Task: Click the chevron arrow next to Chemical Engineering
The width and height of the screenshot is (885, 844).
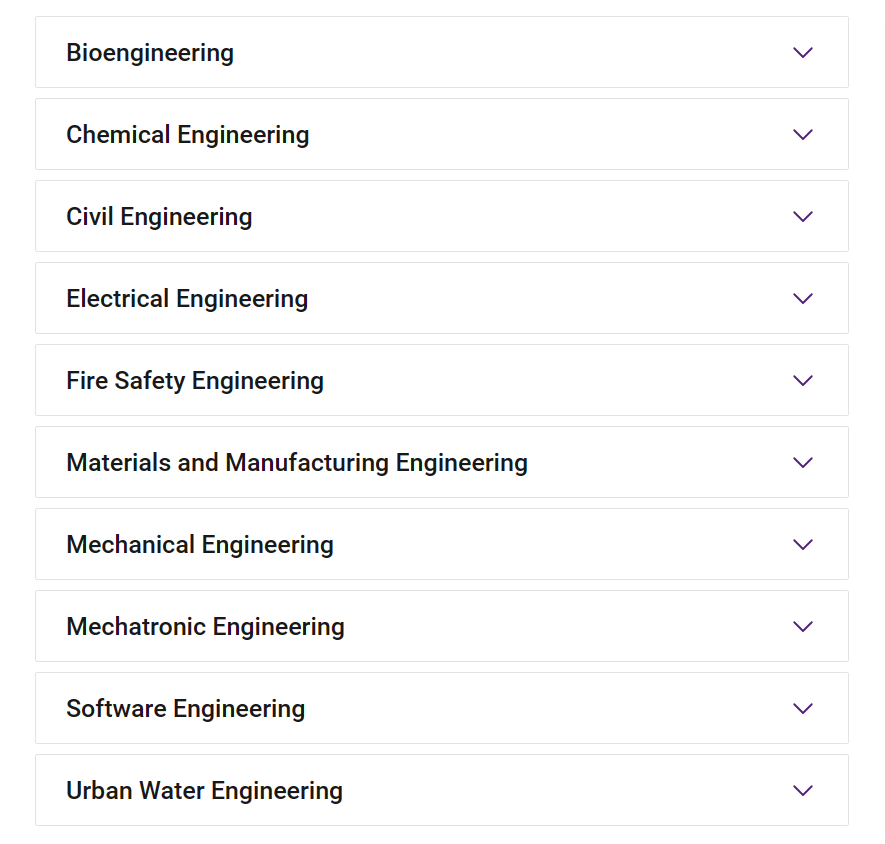Action: coord(803,134)
